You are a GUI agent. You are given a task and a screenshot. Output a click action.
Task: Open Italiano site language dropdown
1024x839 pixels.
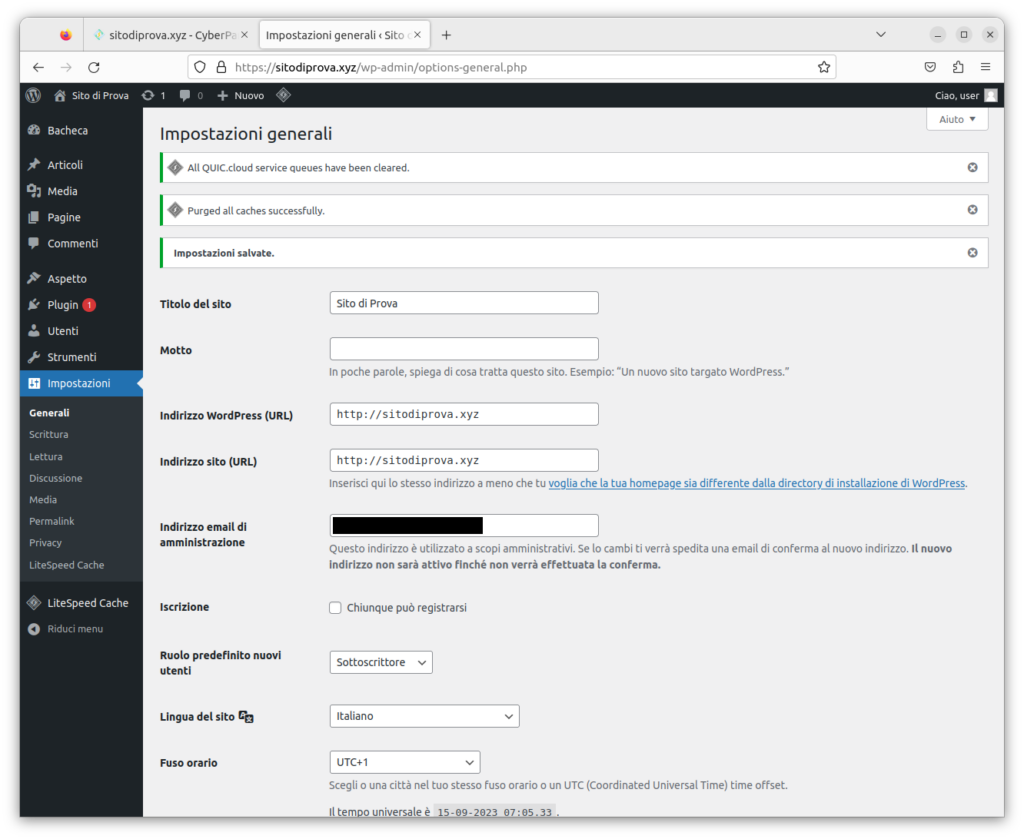424,716
